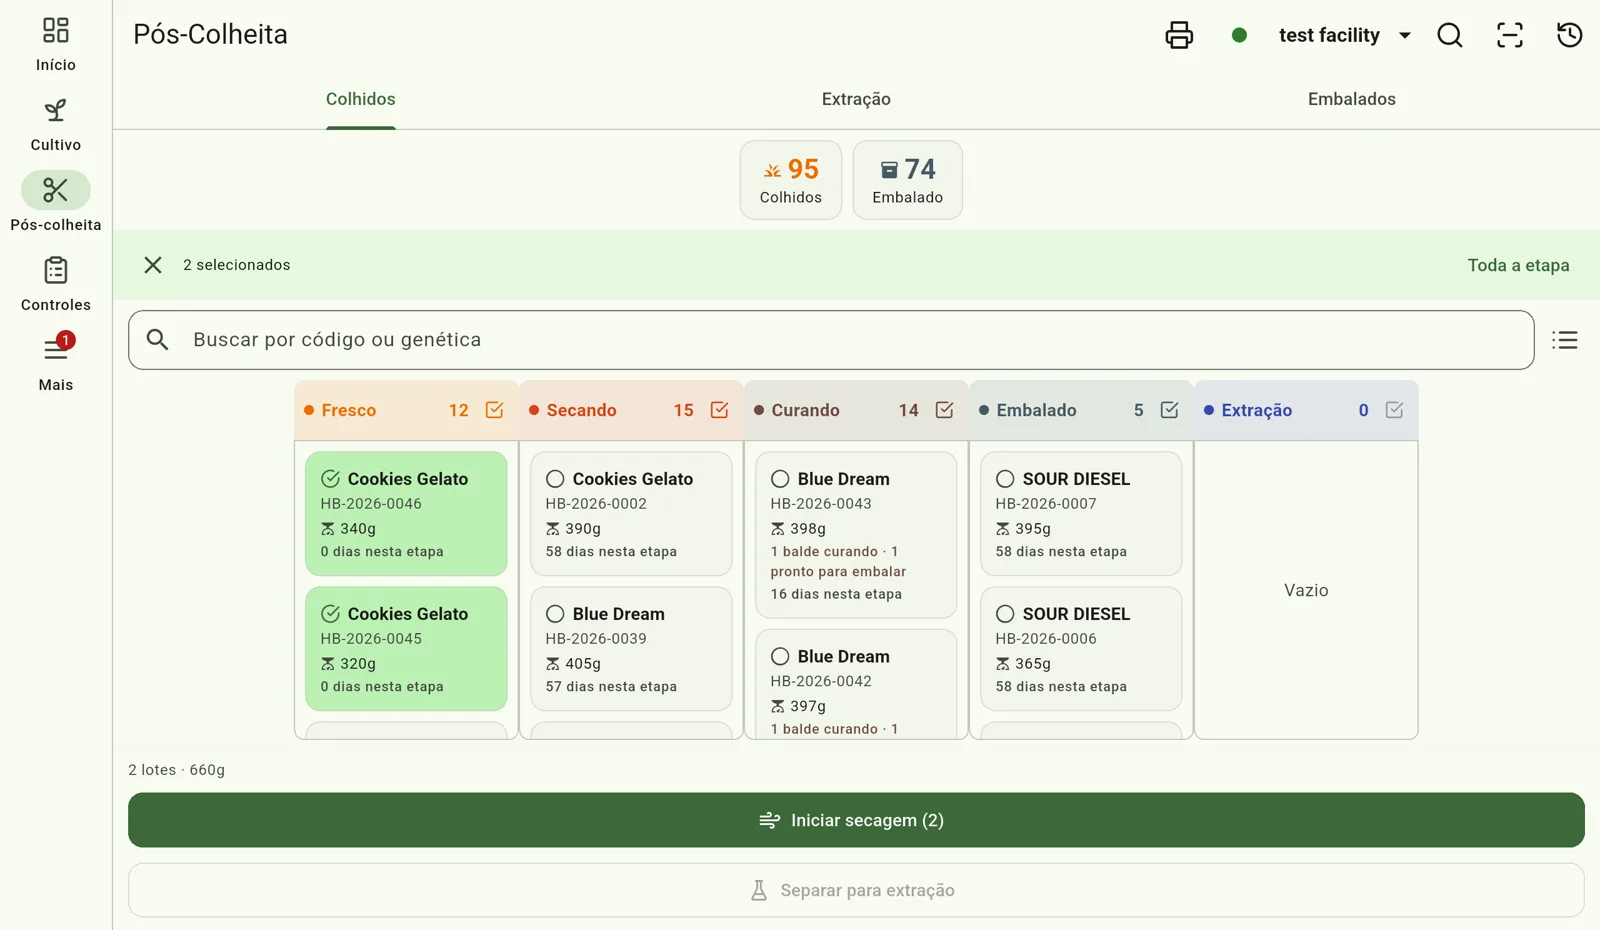The image size is (1600, 930).
Task: Open Controles clipboard in sidebar
Action: (x=56, y=284)
